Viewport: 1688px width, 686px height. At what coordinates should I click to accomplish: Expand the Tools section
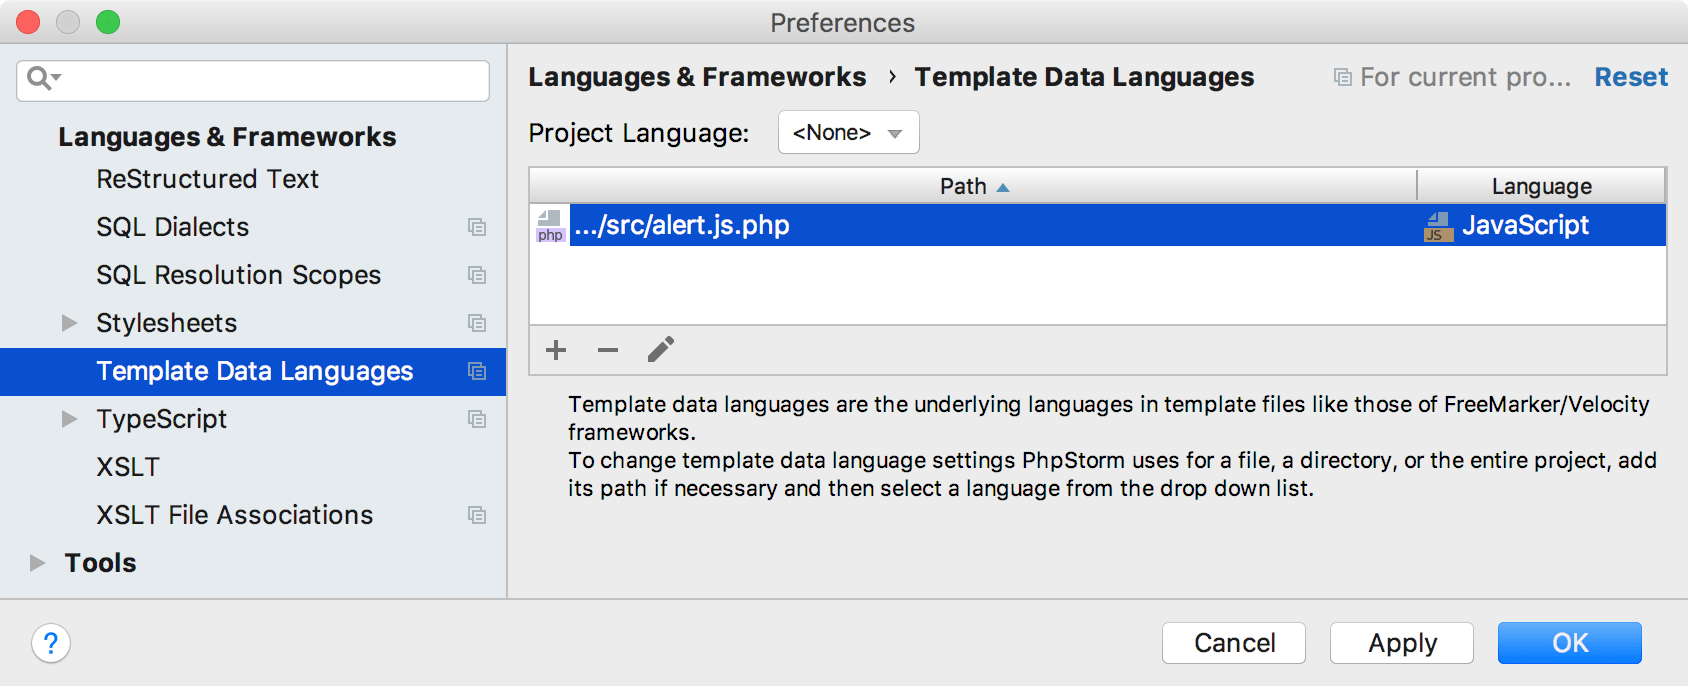coord(37,562)
